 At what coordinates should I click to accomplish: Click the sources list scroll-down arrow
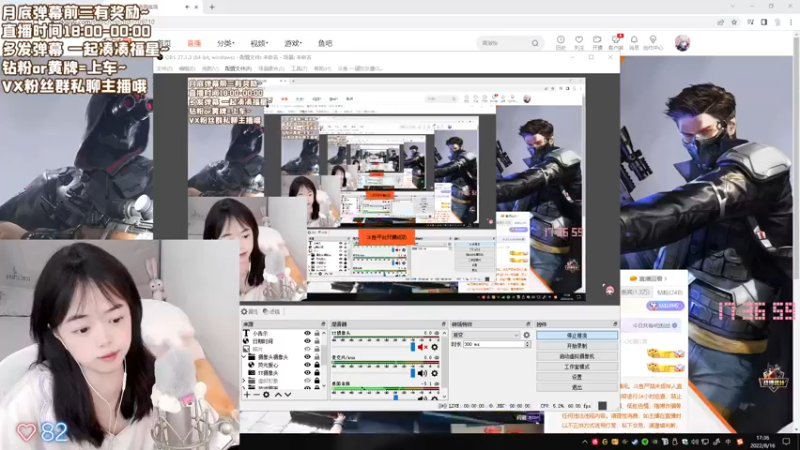324,386
